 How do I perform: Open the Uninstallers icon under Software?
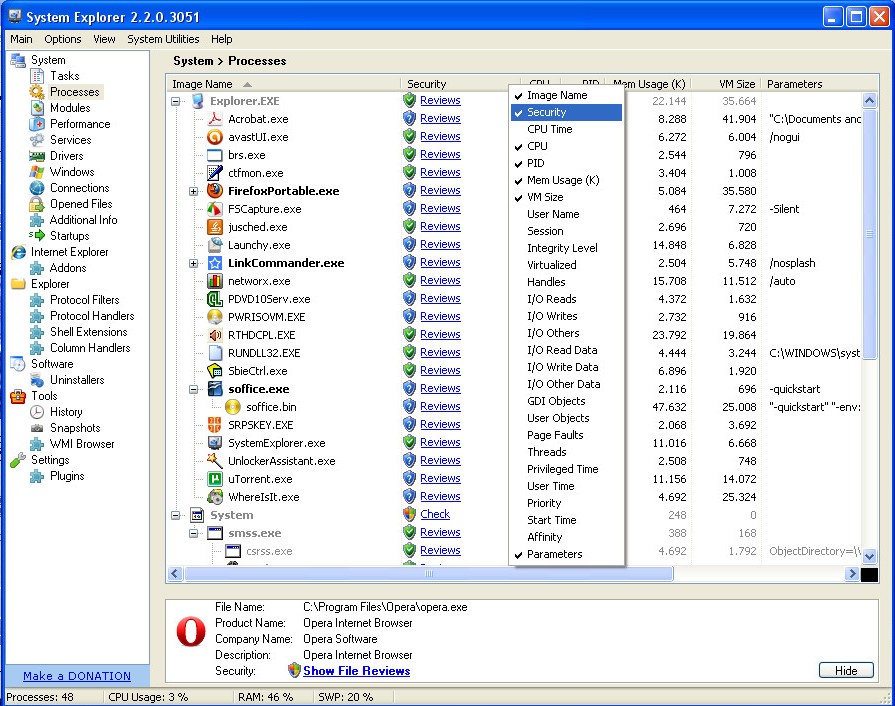[37, 380]
